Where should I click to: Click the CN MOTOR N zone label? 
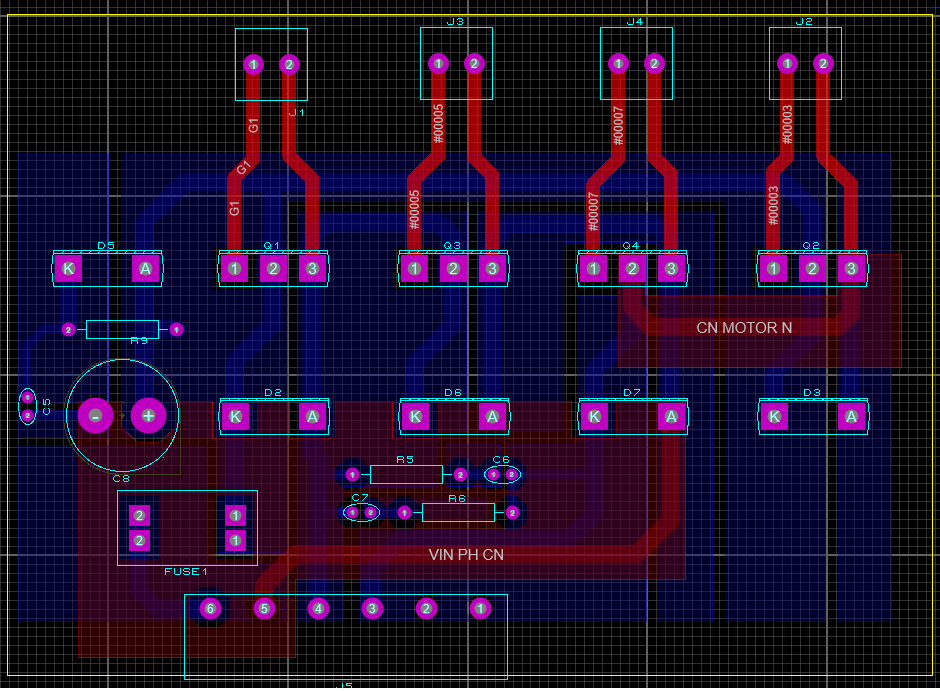tap(744, 328)
